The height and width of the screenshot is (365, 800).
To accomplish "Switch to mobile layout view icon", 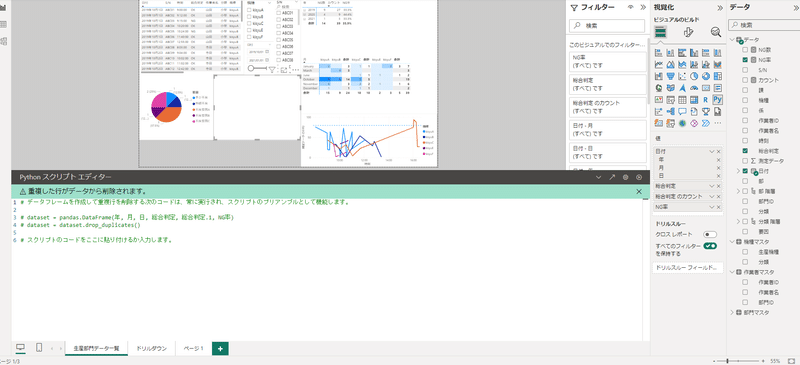I will click(x=39, y=348).
